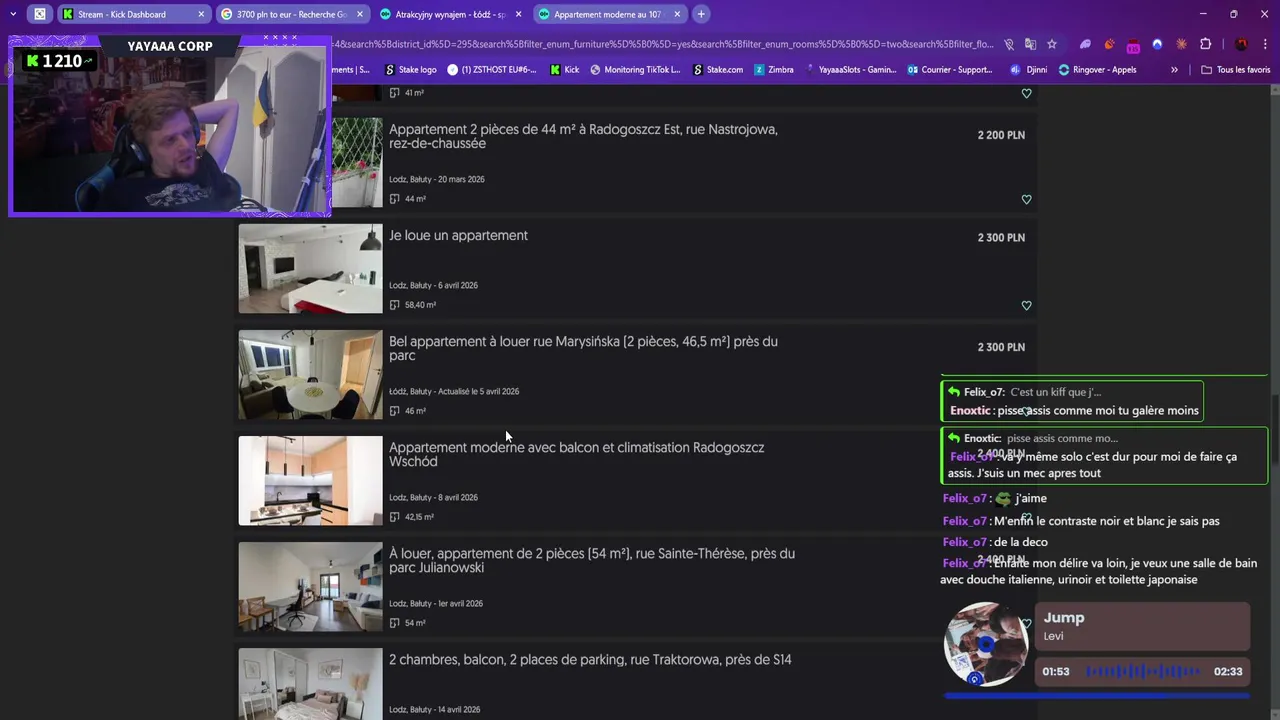Open the 'Ringover - Appels' bookmark
This screenshot has height=720, width=1280.
(x=1097, y=70)
